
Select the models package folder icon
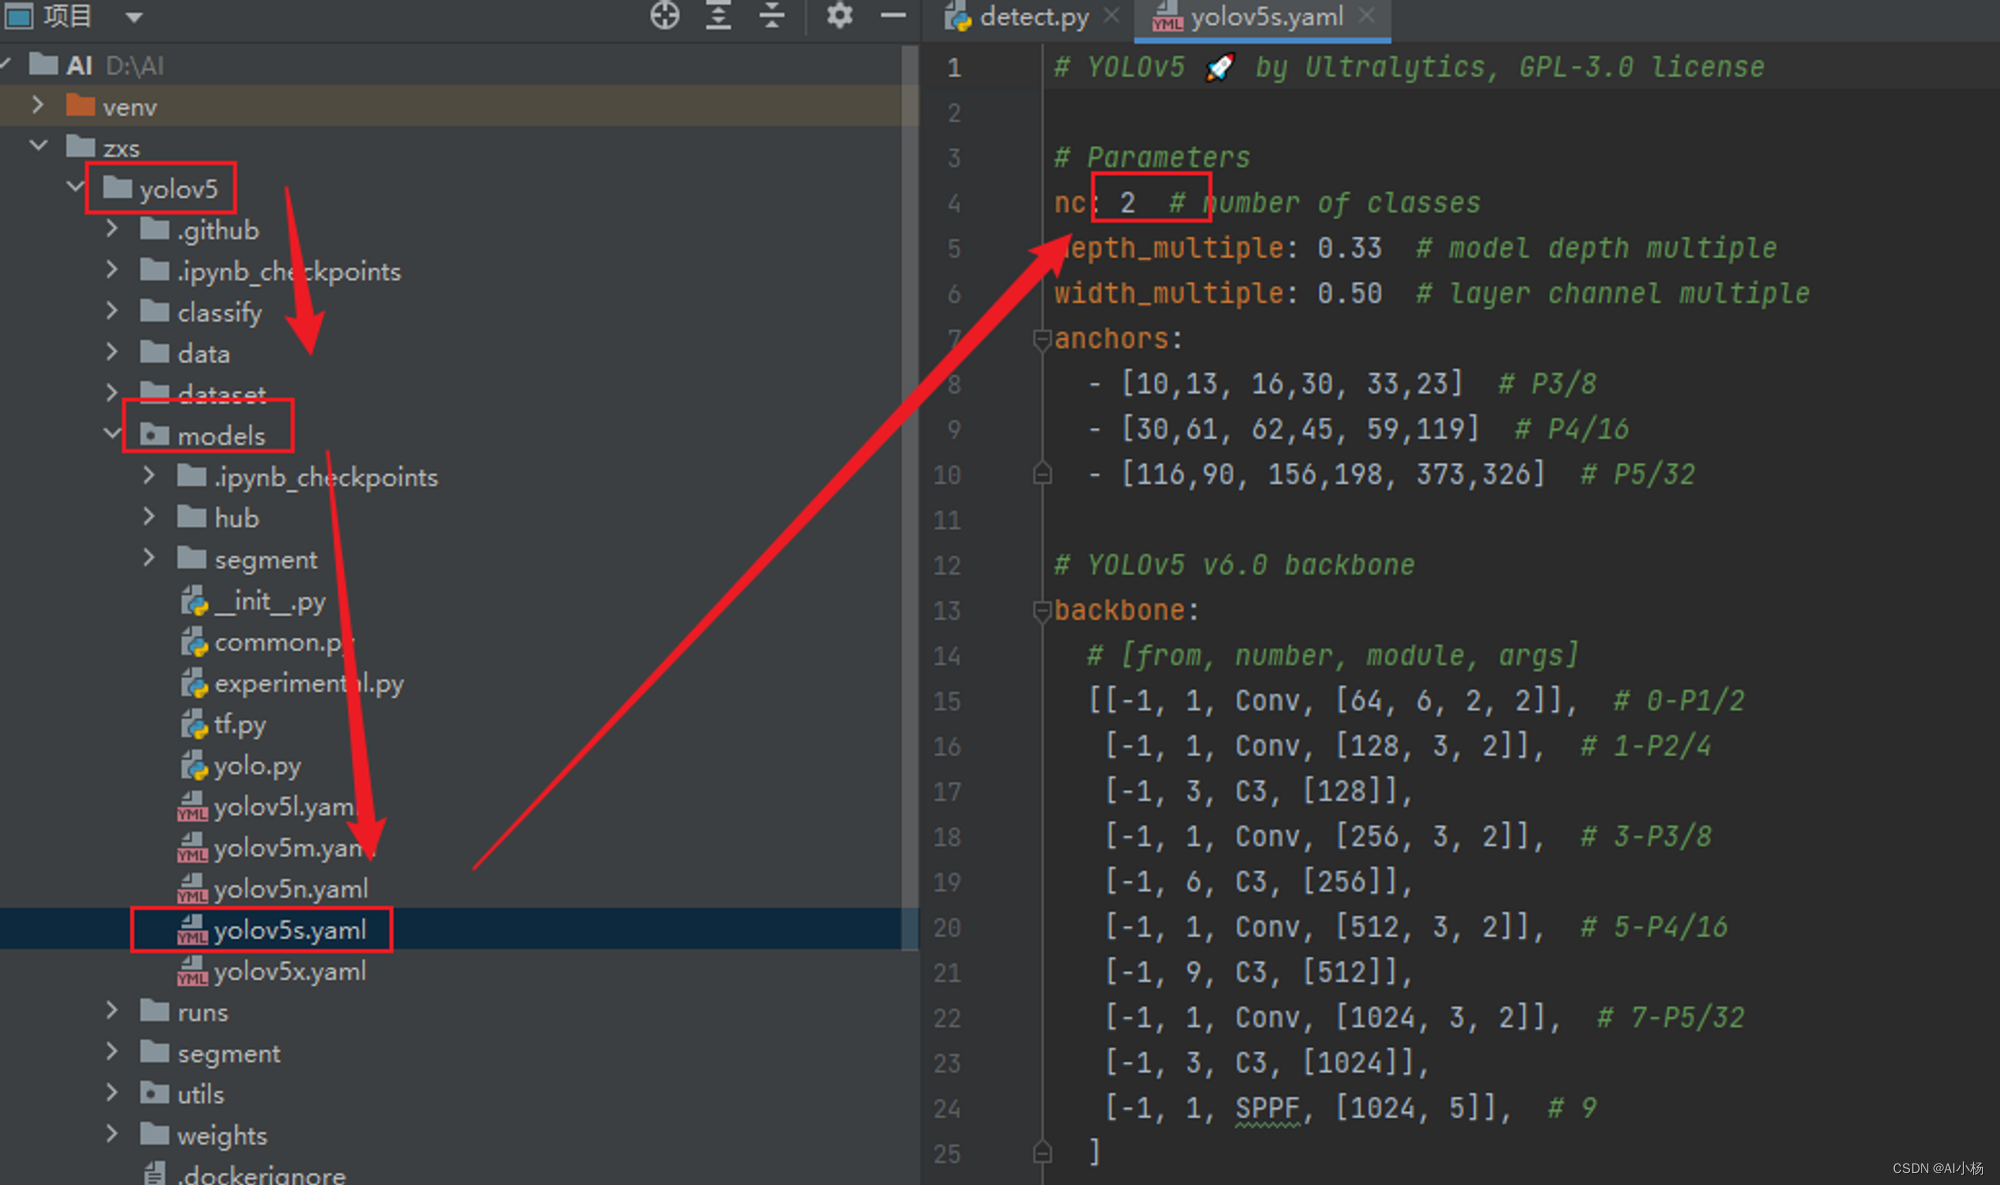[x=155, y=434]
